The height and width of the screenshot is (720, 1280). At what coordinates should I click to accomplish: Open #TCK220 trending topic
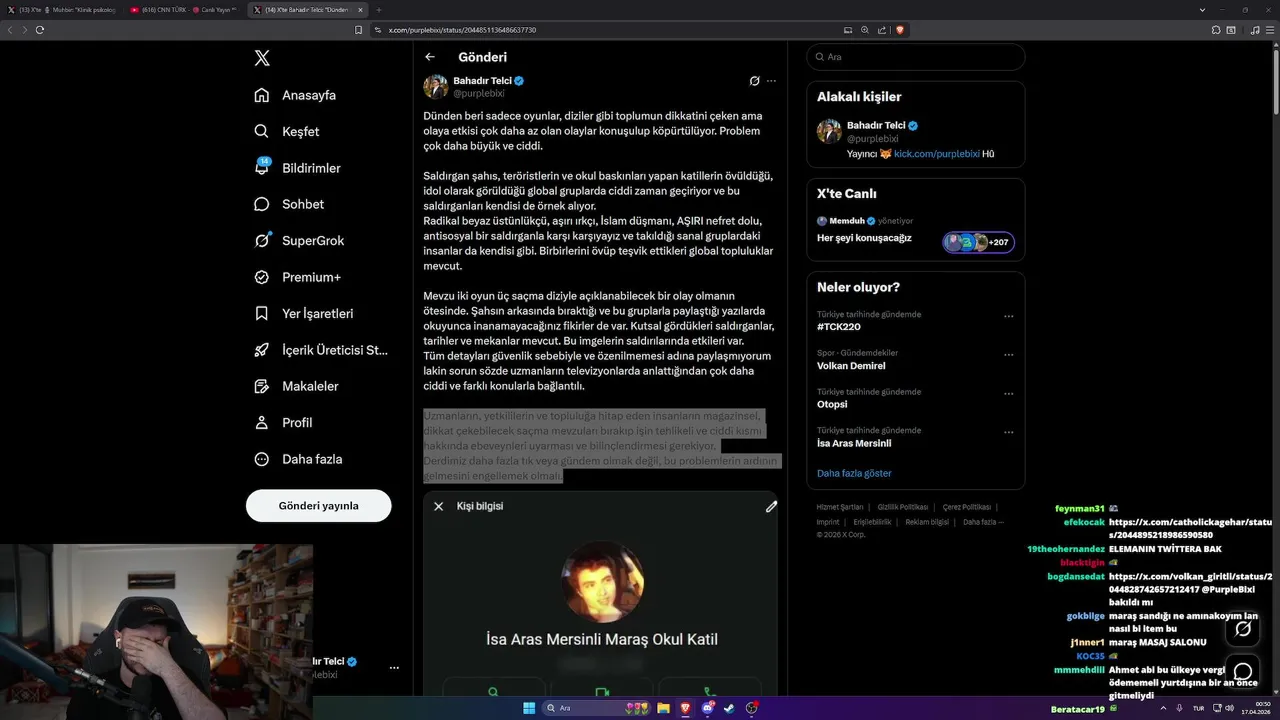839,327
